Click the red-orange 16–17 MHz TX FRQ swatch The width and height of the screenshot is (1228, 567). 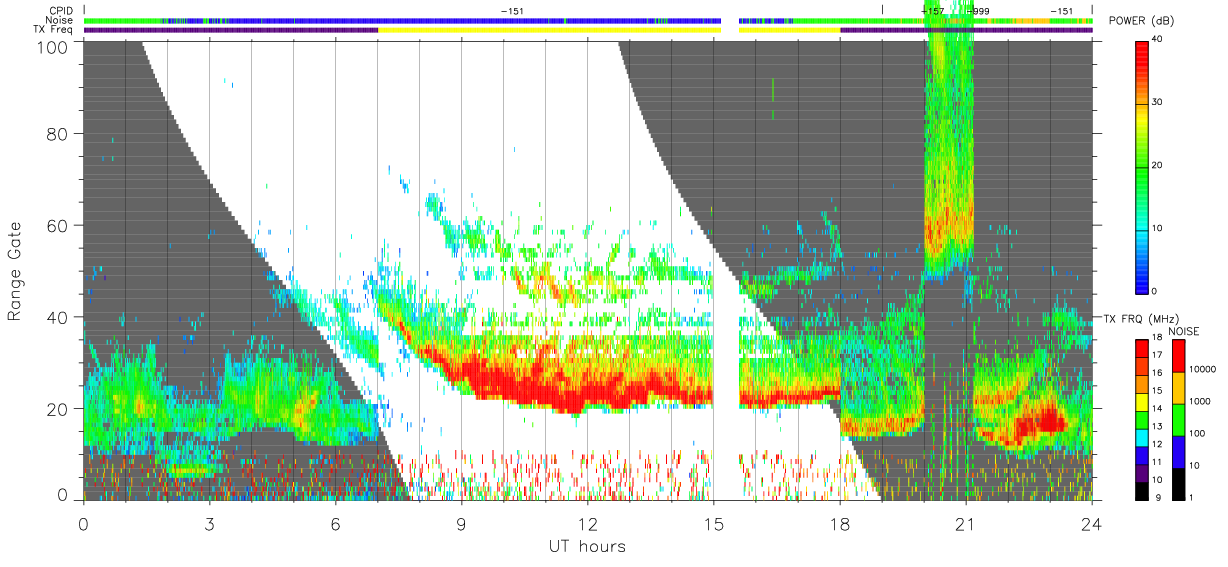click(1141, 365)
